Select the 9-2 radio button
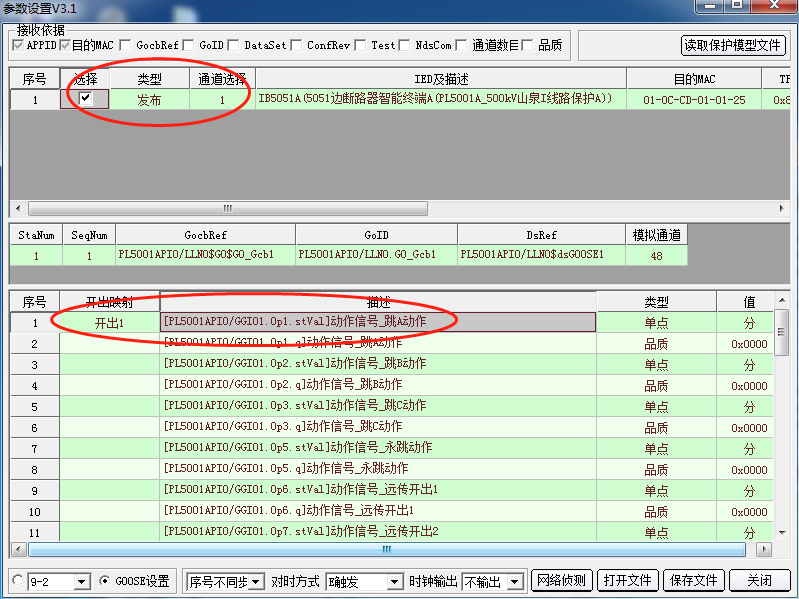799x599 pixels. [x=19, y=581]
